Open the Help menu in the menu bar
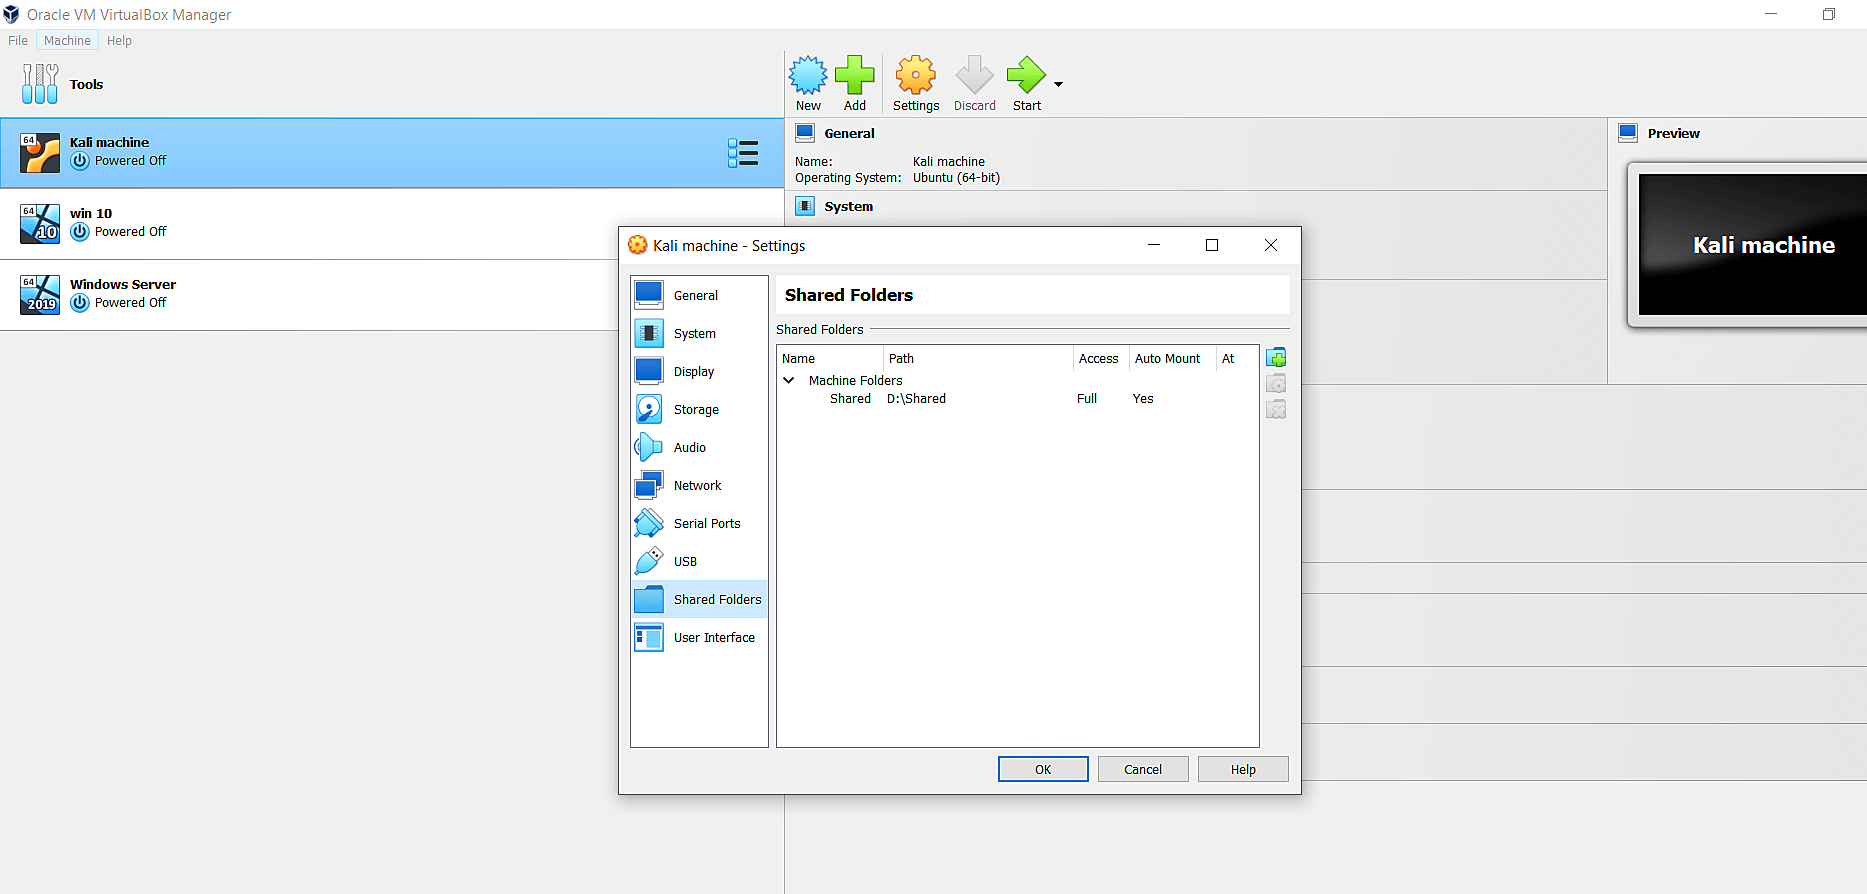The height and width of the screenshot is (894, 1867). point(119,40)
